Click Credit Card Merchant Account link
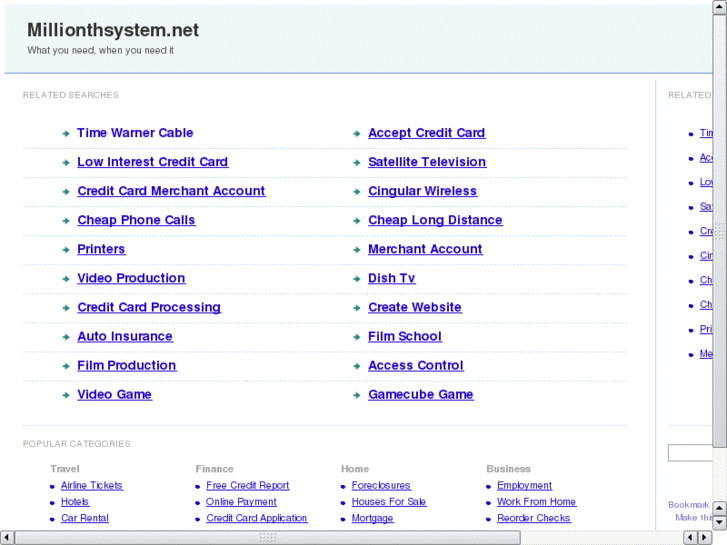Viewport: 727px width, 545px height. (171, 191)
